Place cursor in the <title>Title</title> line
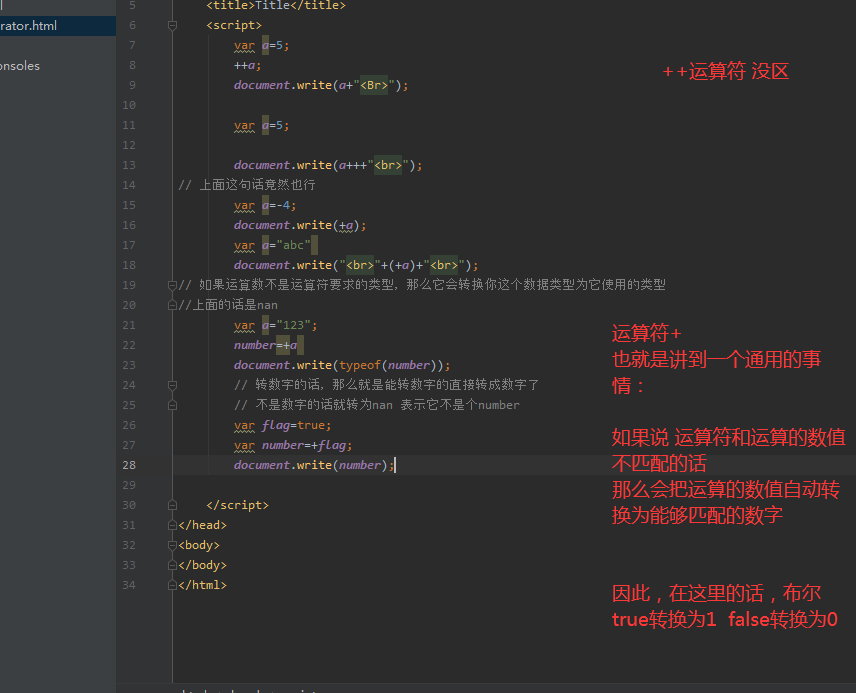The image size is (856, 693). pyautogui.click(x=276, y=5)
